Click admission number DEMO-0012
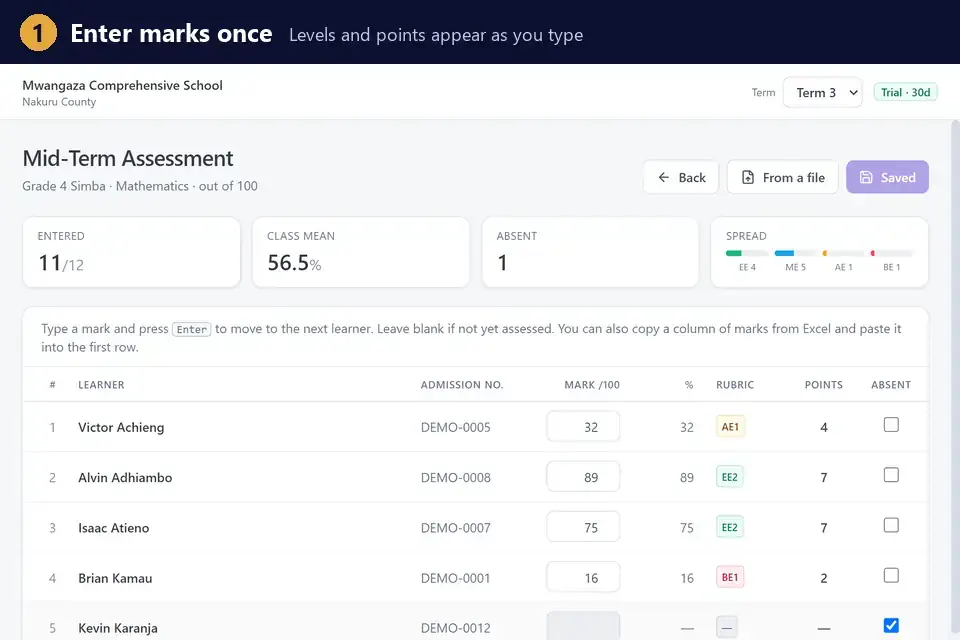This screenshot has width=960, height=640. coord(456,628)
